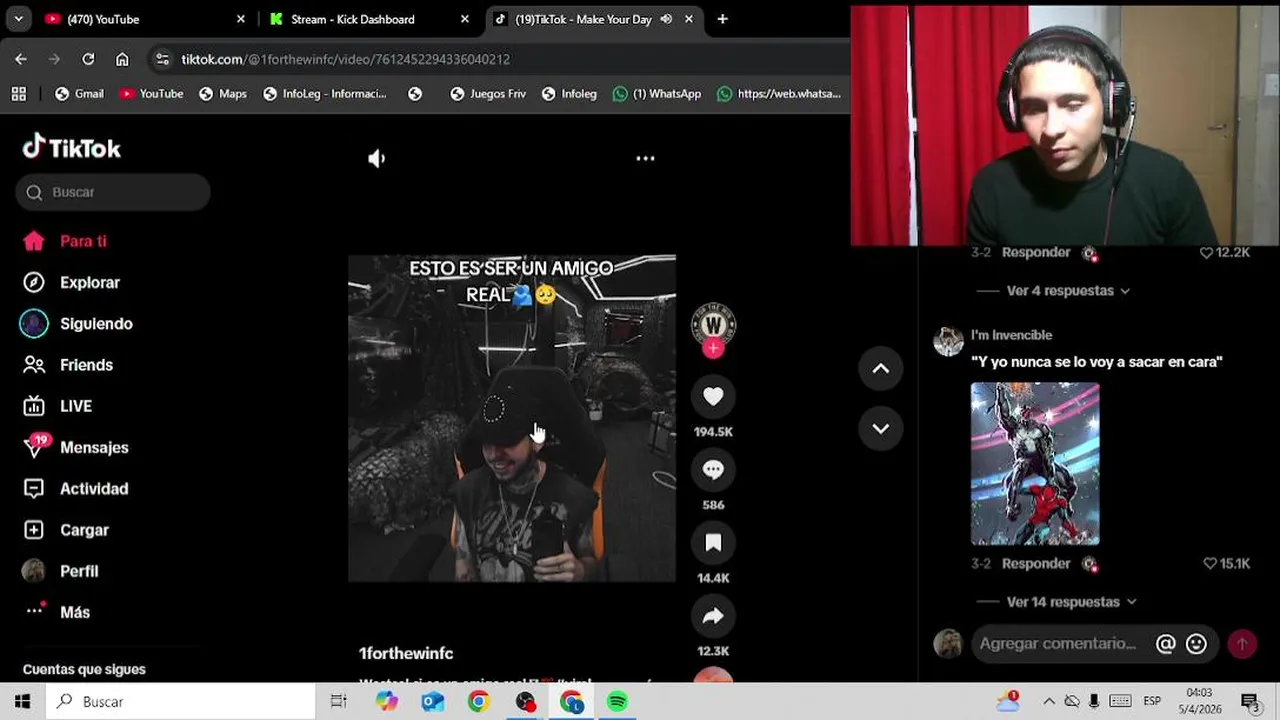The height and width of the screenshot is (720, 1280).
Task: Switch to the Stream - Kick Dashboard tab
Action: 370,19
